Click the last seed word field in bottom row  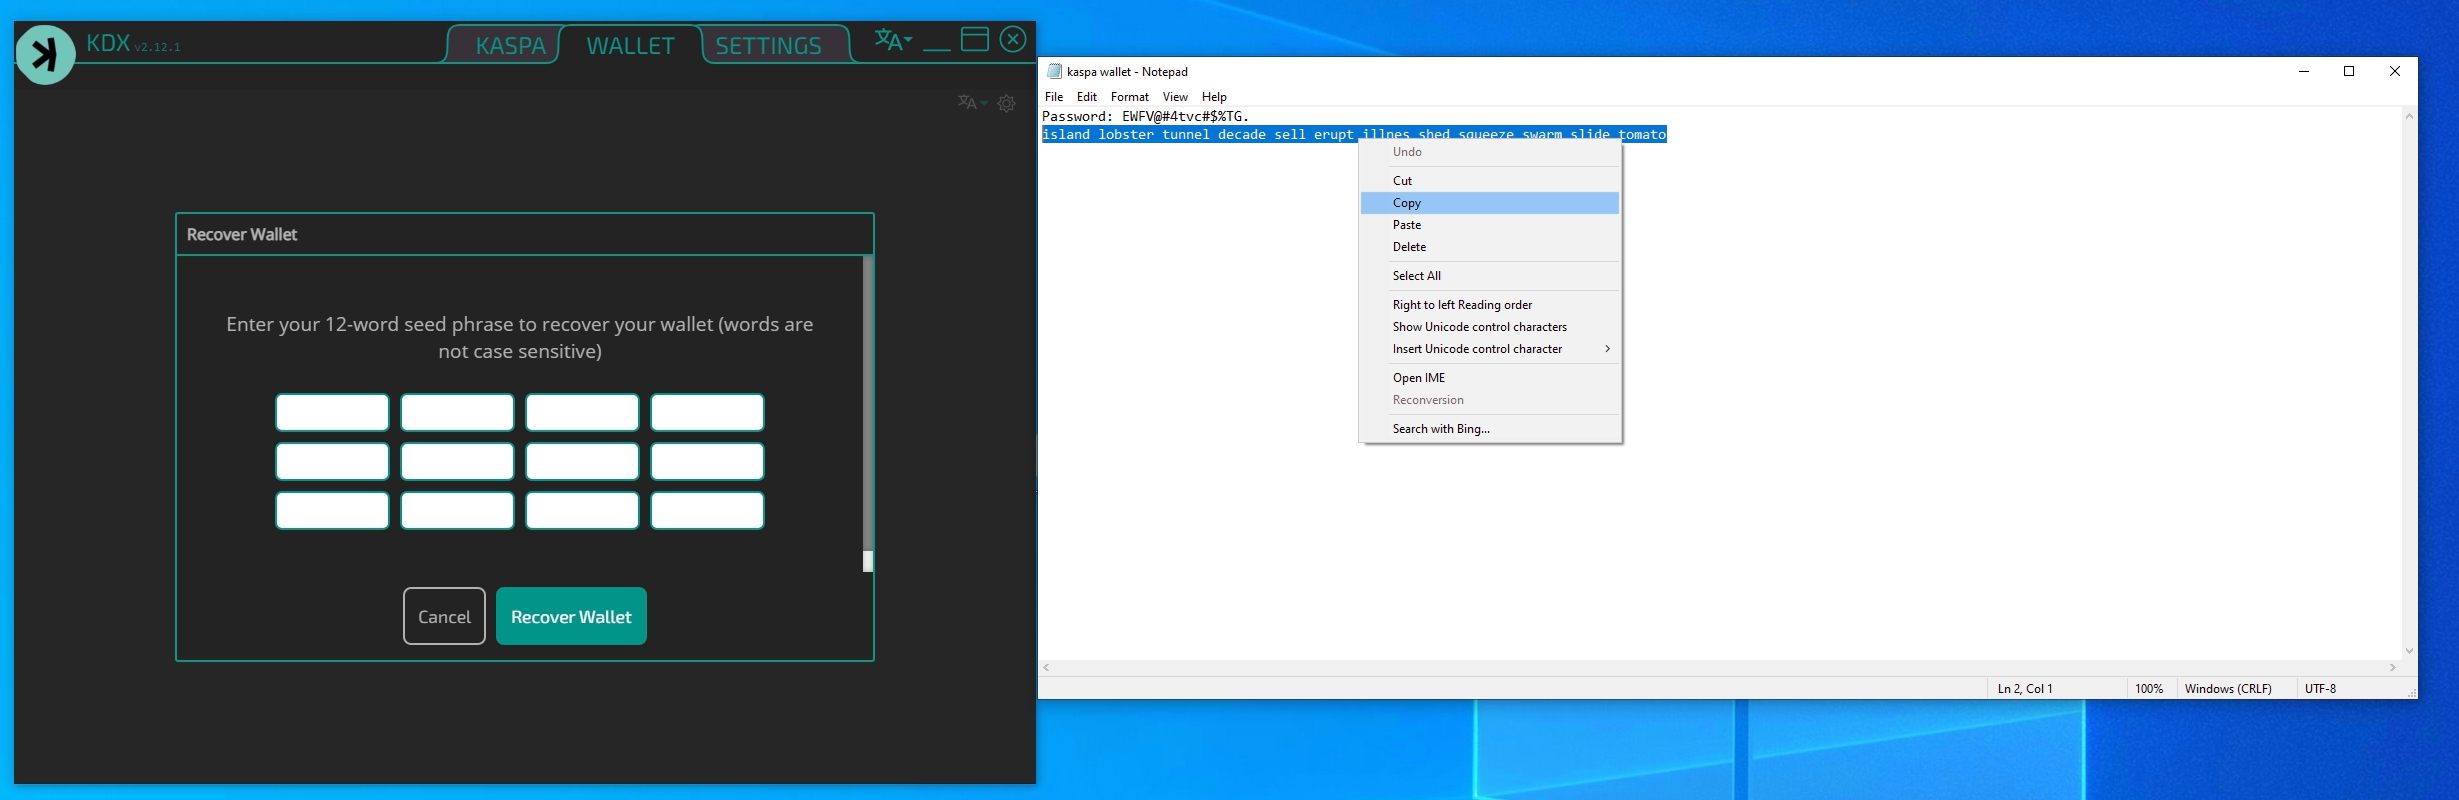pyautogui.click(x=707, y=510)
